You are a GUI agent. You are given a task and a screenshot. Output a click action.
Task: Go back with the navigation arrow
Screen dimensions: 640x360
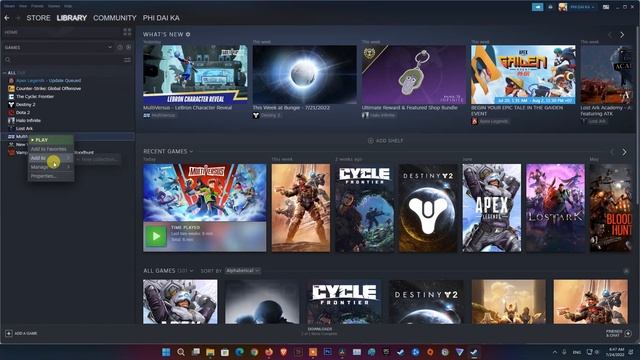point(7,18)
